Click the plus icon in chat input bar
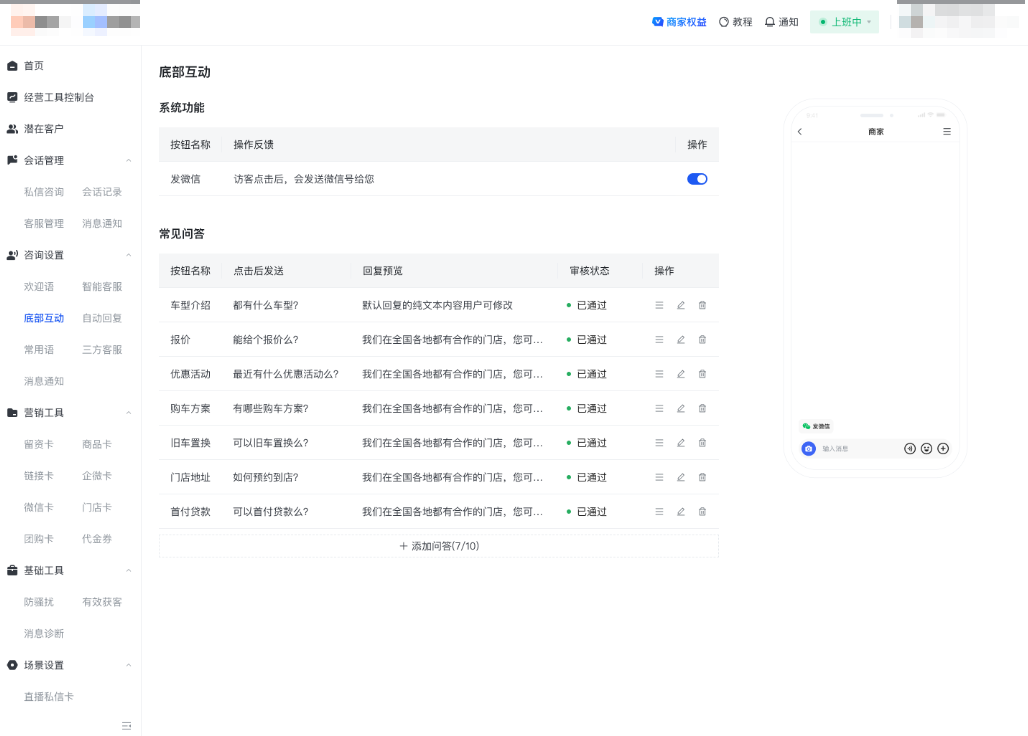1028x736 pixels. [943, 448]
